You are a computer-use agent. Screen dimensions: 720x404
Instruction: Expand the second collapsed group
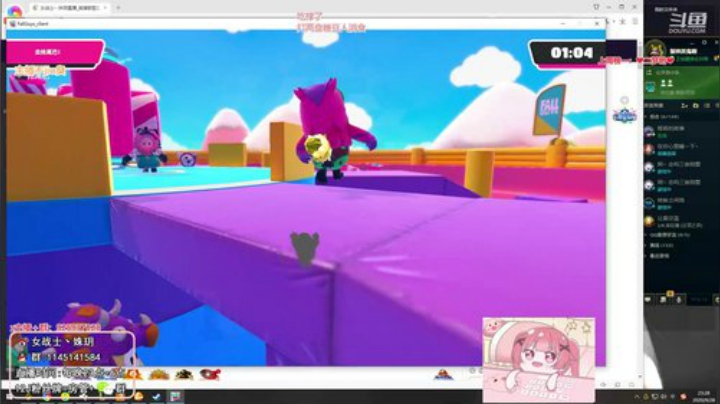(661, 246)
